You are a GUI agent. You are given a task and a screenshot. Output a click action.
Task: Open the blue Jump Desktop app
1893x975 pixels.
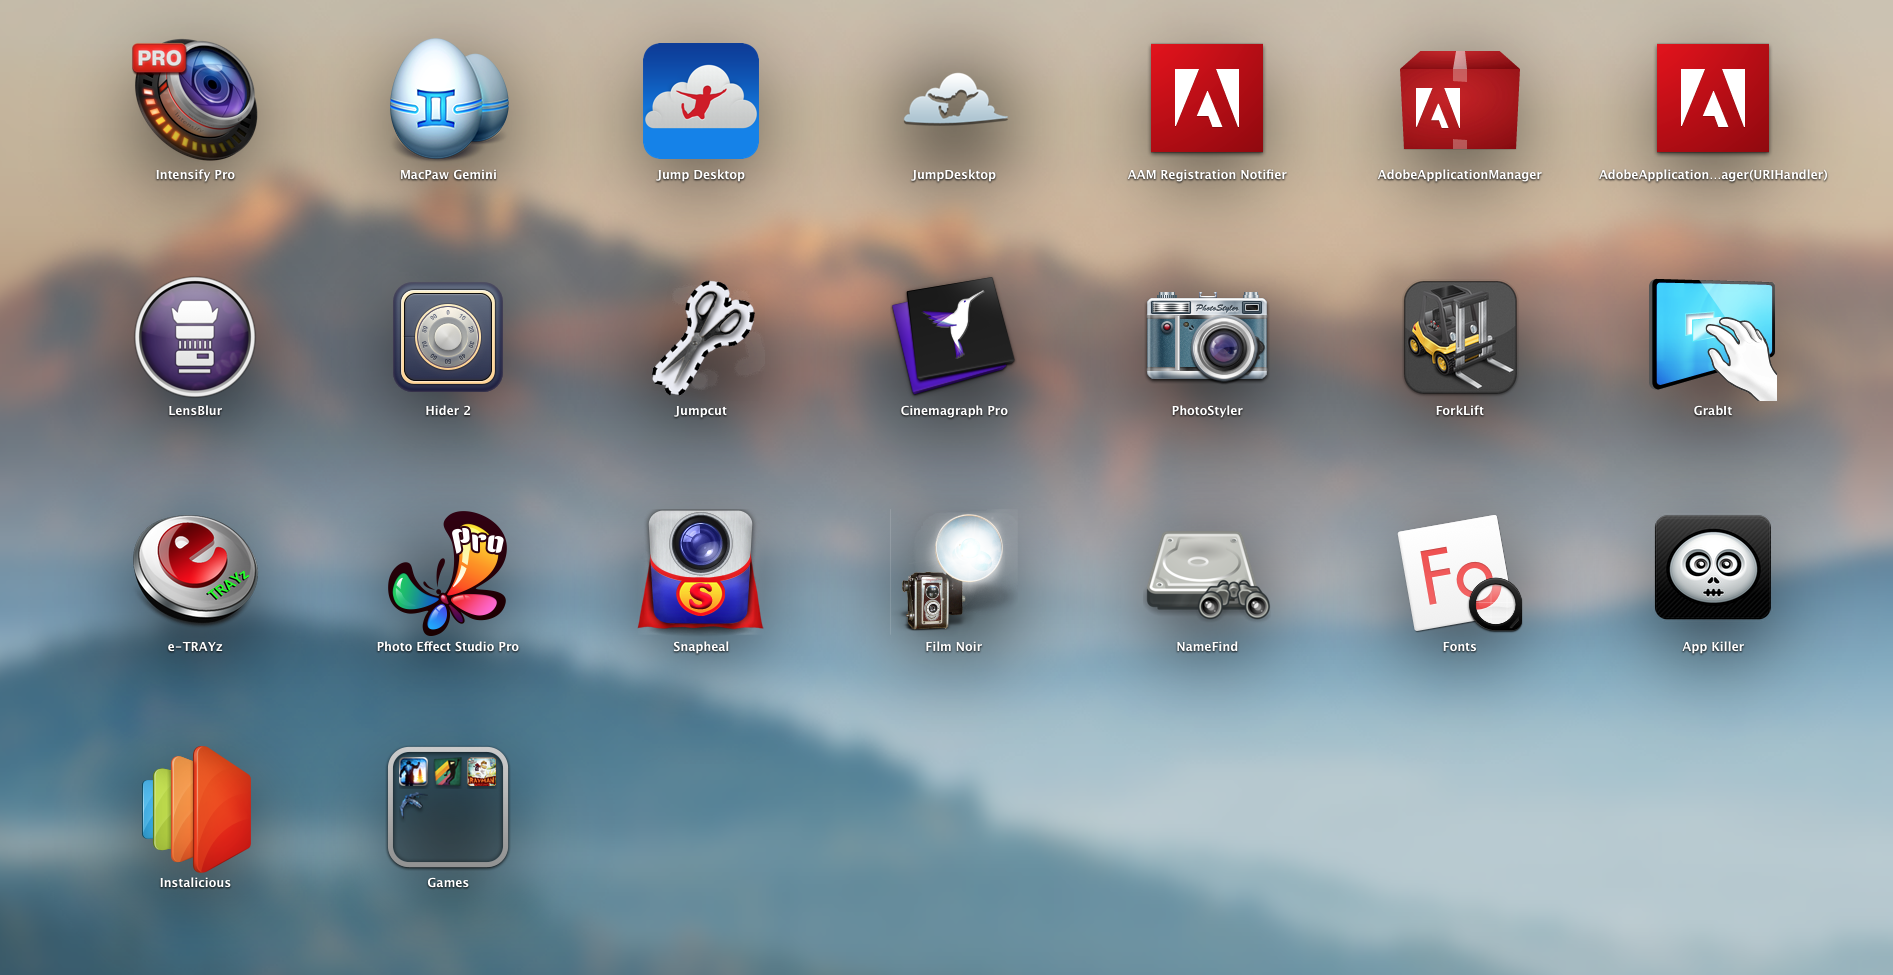click(701, 100)
